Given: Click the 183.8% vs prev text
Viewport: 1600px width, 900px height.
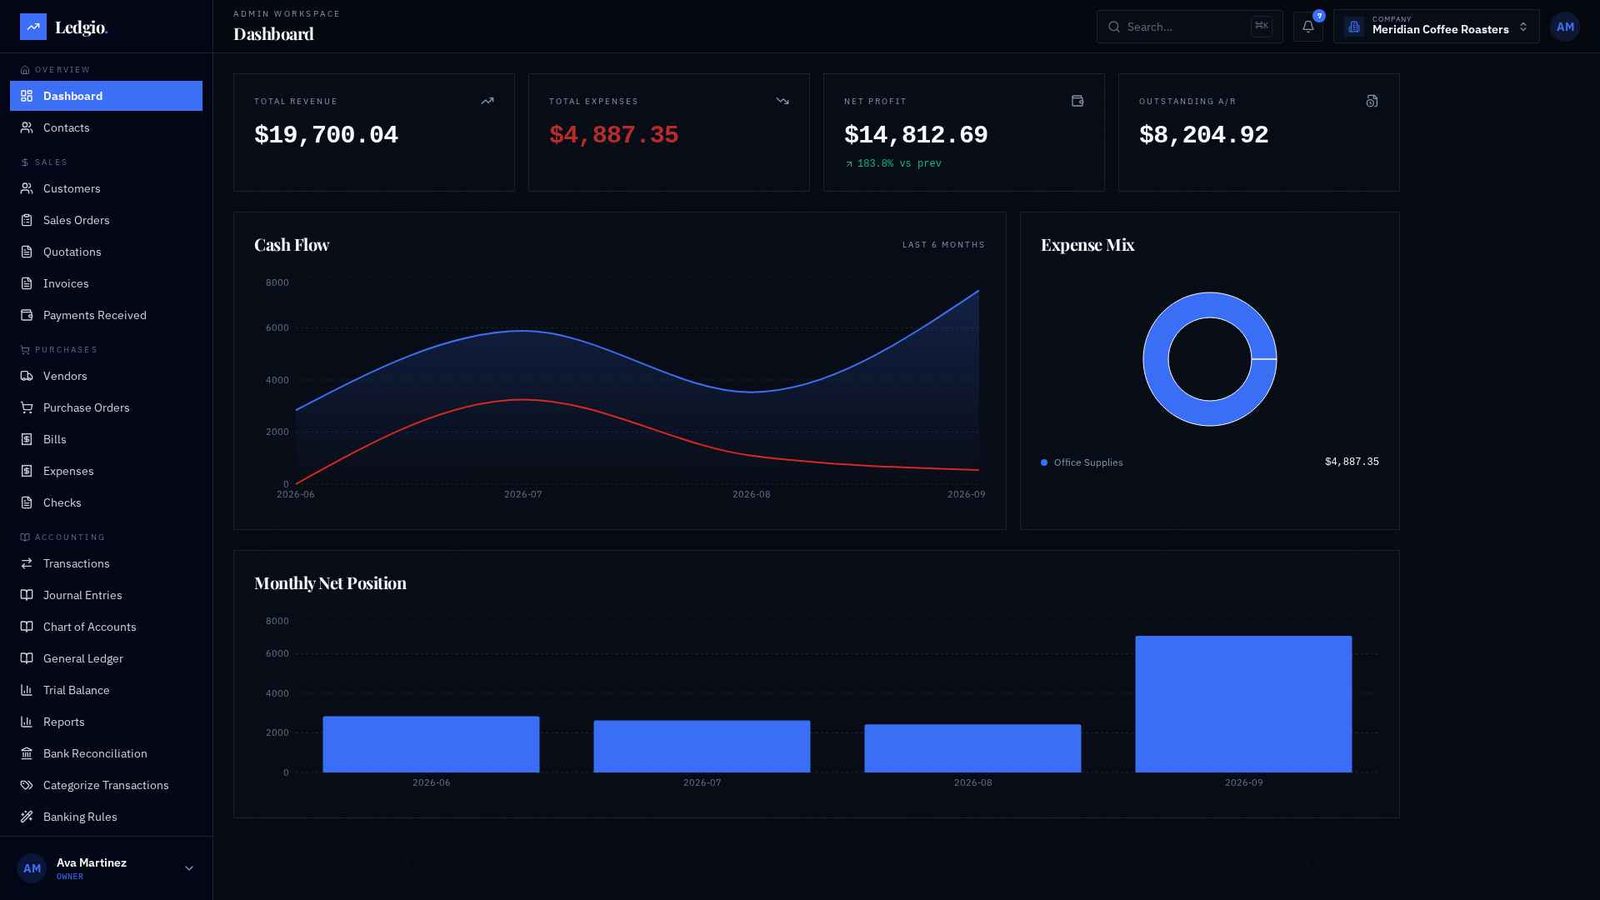Looking at the screenshot, I should pyautogui.click(x=899, y=163).
